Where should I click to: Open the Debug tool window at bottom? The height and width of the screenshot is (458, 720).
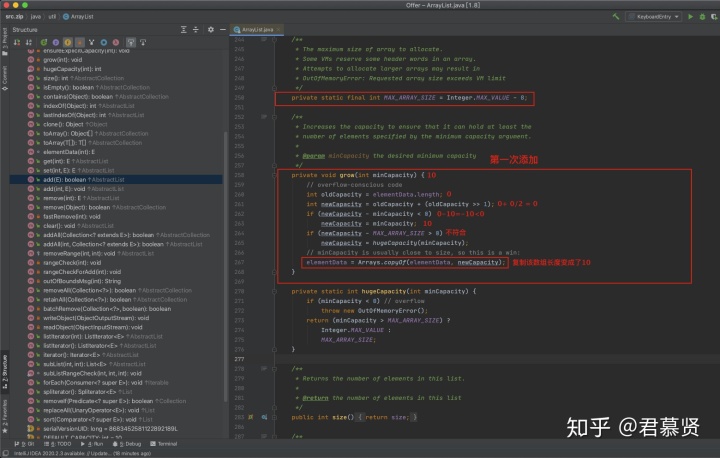point(127,444)
